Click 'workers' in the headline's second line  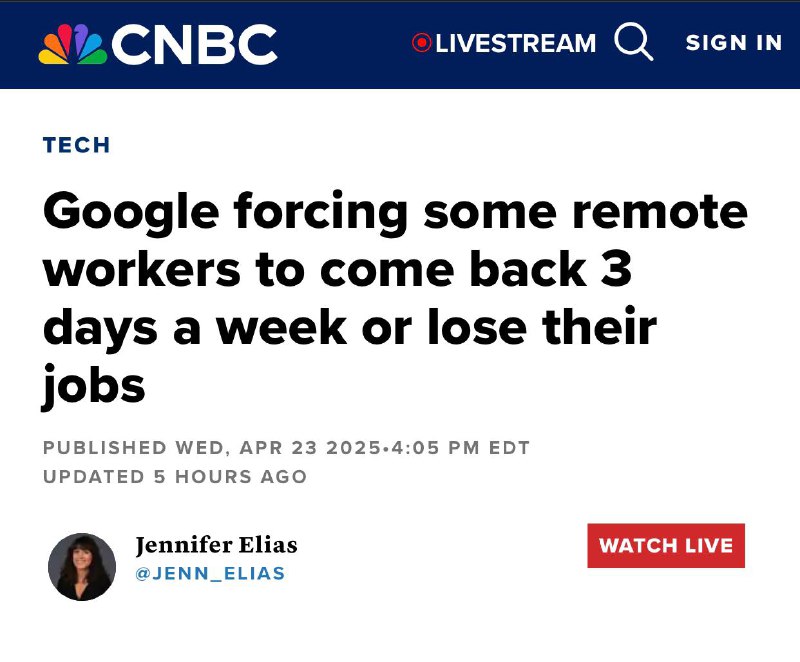[x=142, y=269]
